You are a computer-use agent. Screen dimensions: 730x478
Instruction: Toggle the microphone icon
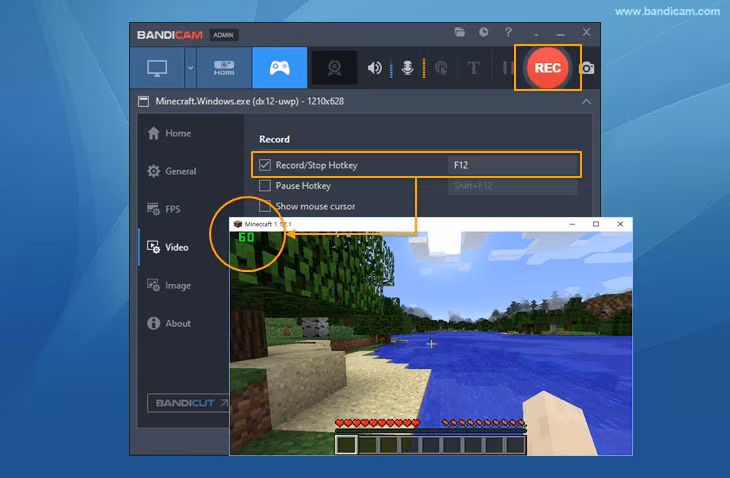click(408, 68)
